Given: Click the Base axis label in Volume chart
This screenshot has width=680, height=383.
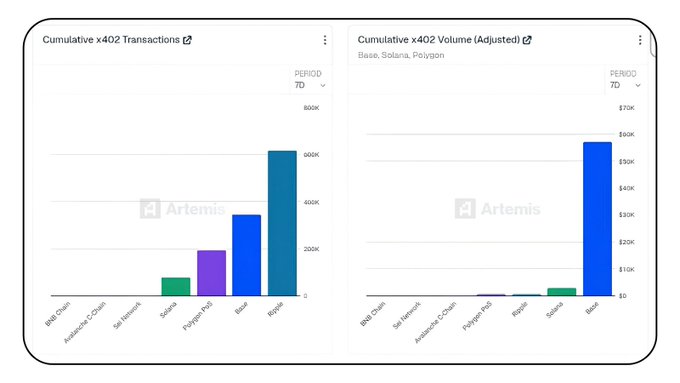Looking at the screenshot, I should tap(592, 308).
